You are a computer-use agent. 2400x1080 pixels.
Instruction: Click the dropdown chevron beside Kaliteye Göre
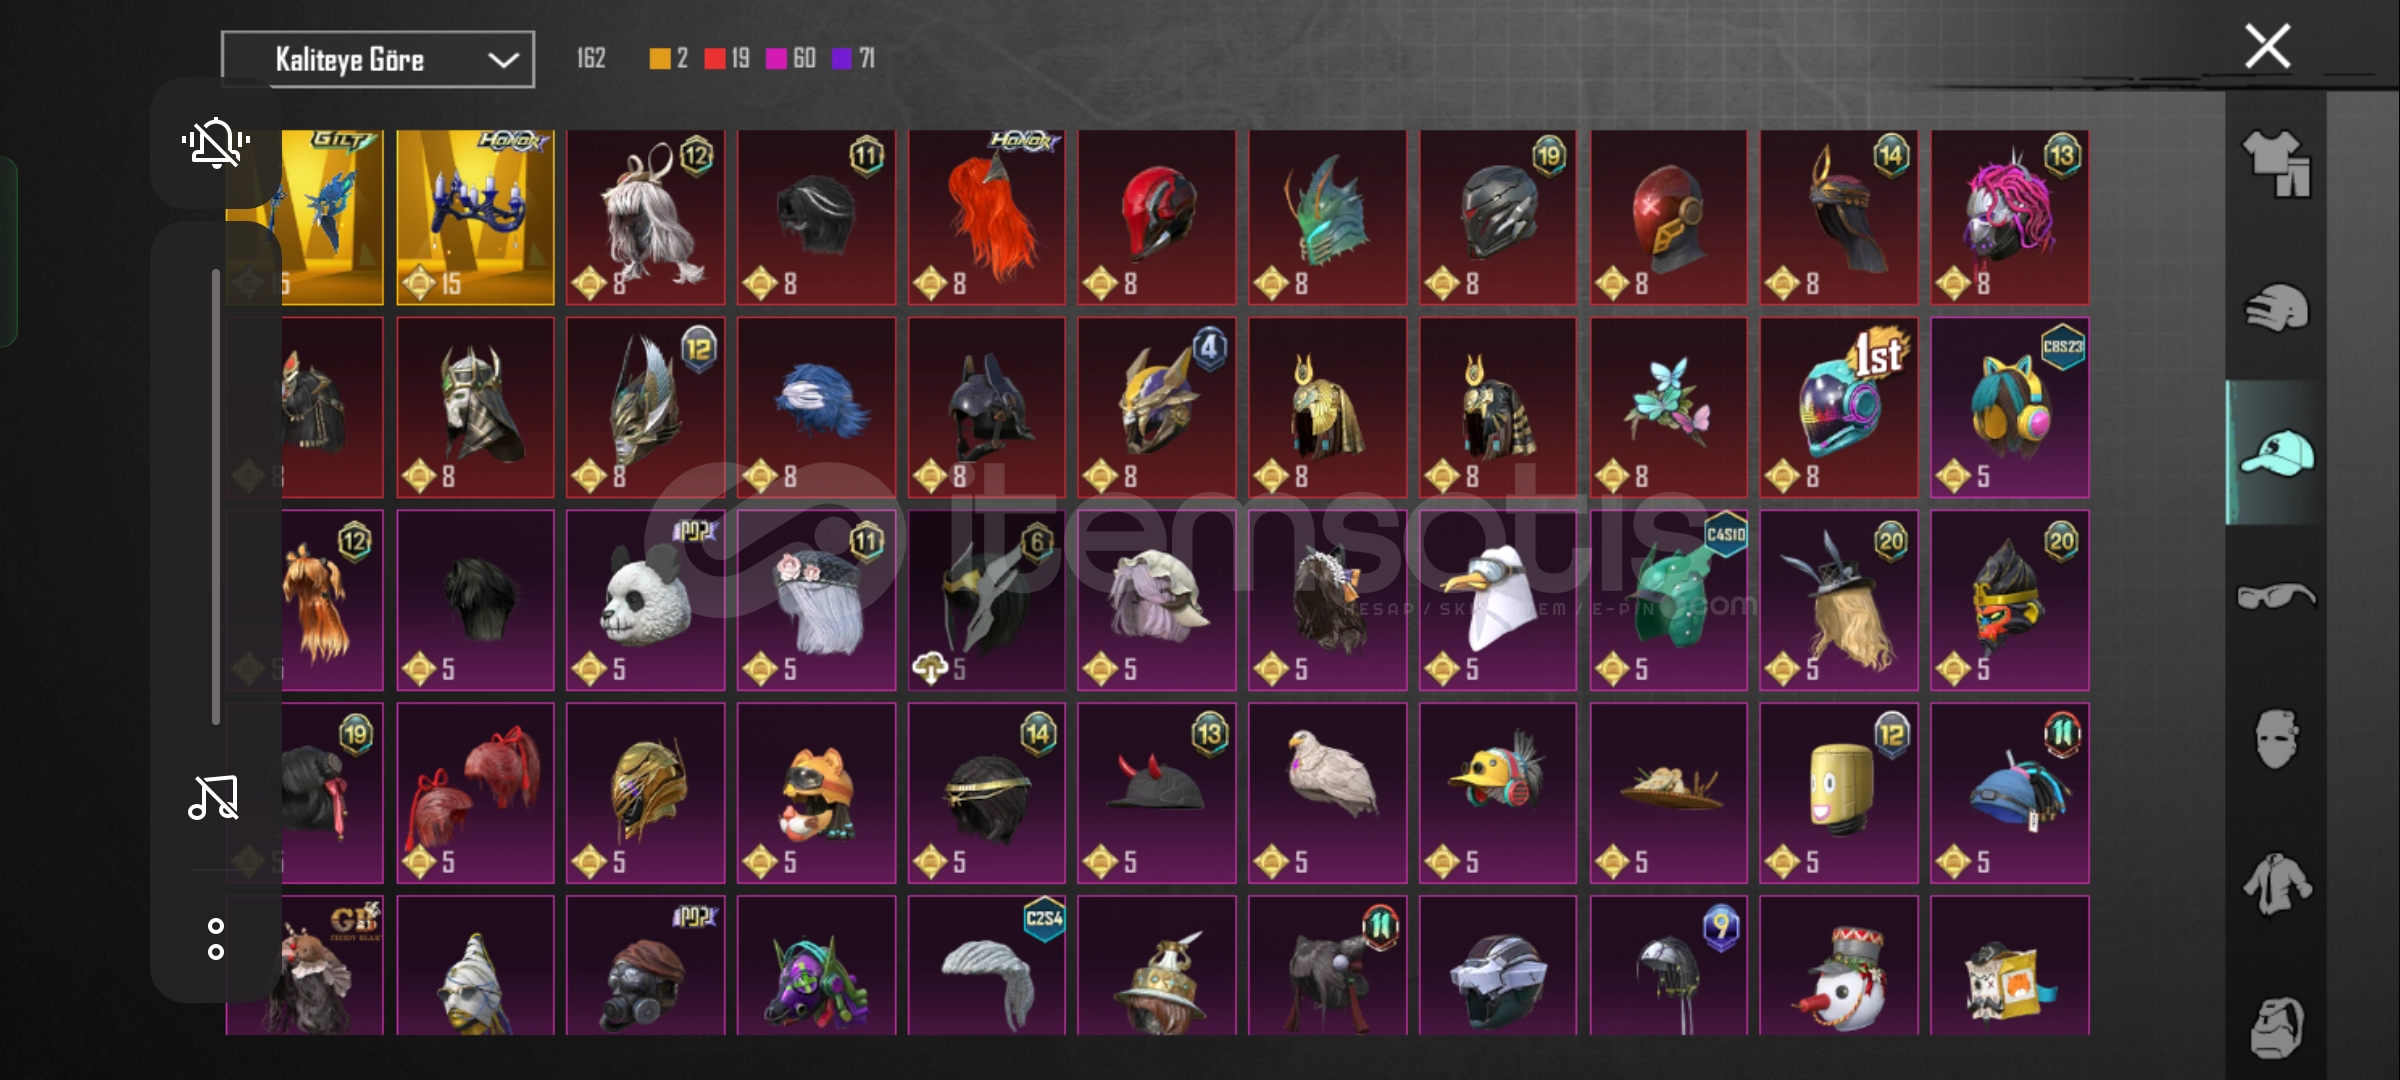[503, 60]
